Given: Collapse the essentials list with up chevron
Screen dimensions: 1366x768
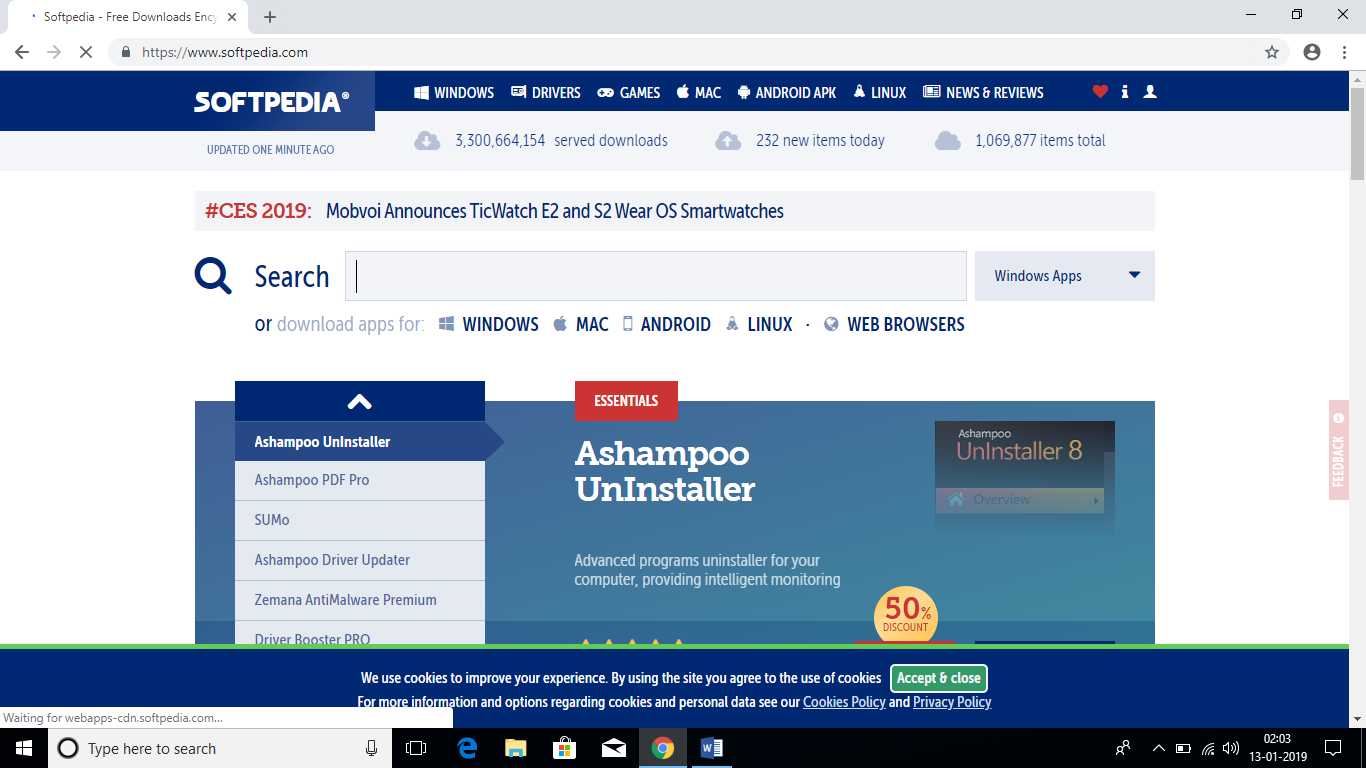Looking at the screenshot, I should pyautogui.click(x=359, y=402).
